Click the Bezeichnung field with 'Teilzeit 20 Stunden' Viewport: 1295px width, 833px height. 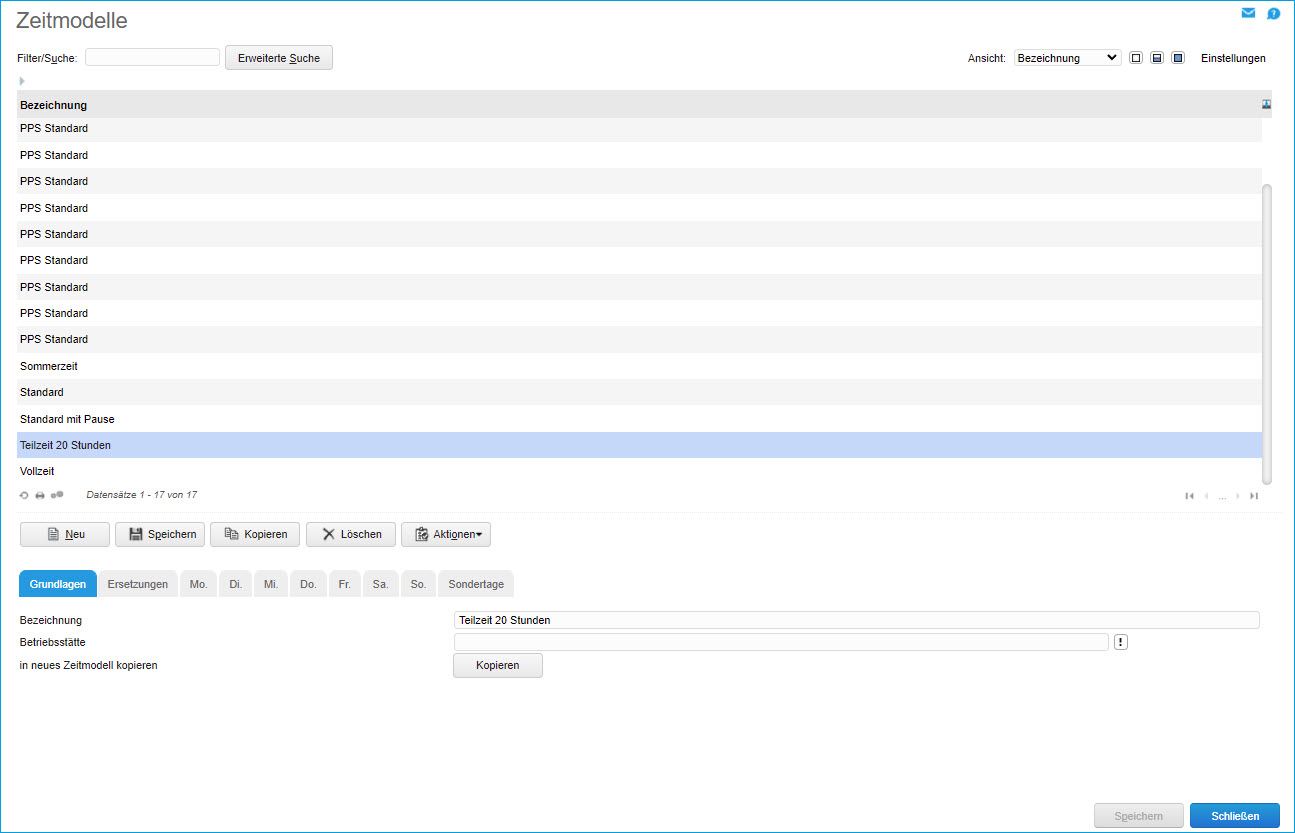tap(856, 620)
